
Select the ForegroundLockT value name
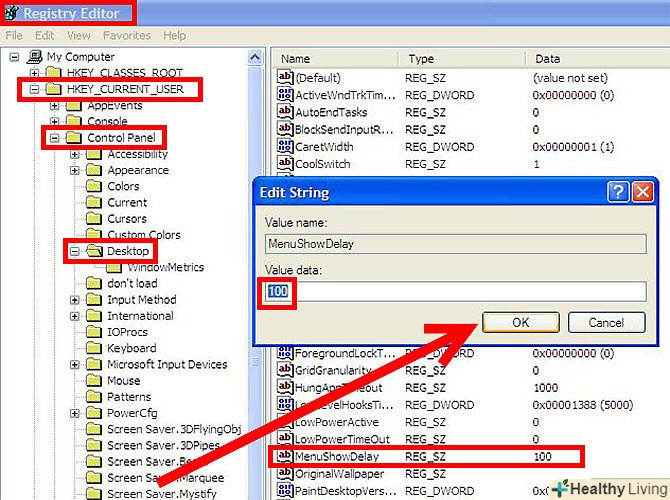[x=345, y=353]
